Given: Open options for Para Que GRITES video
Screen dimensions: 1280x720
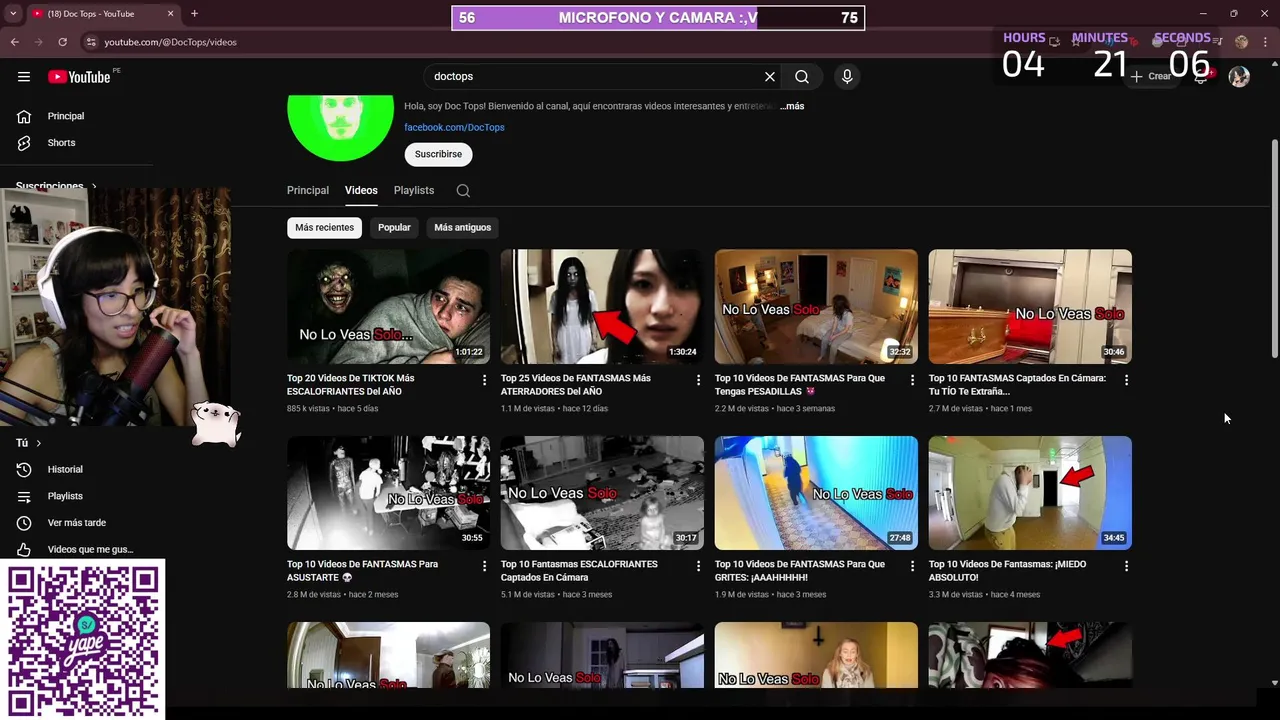Looking at the screenshot, I should [912, 566].
